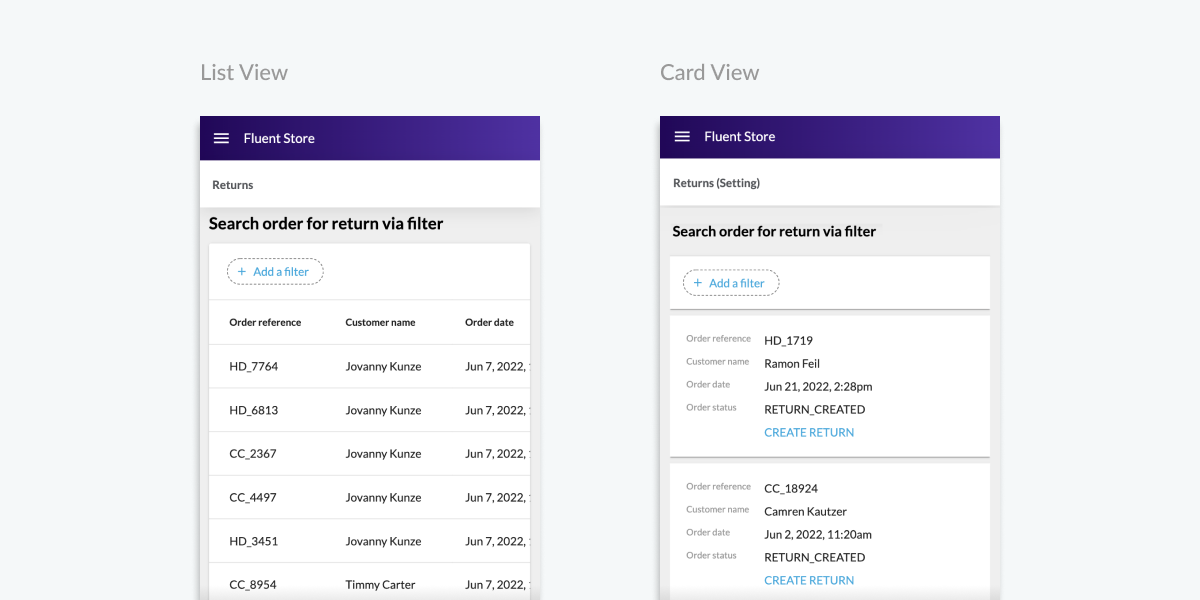Add a filter in the List View
This screenshot has height=600, width=1200.
[x=274, y=271]
